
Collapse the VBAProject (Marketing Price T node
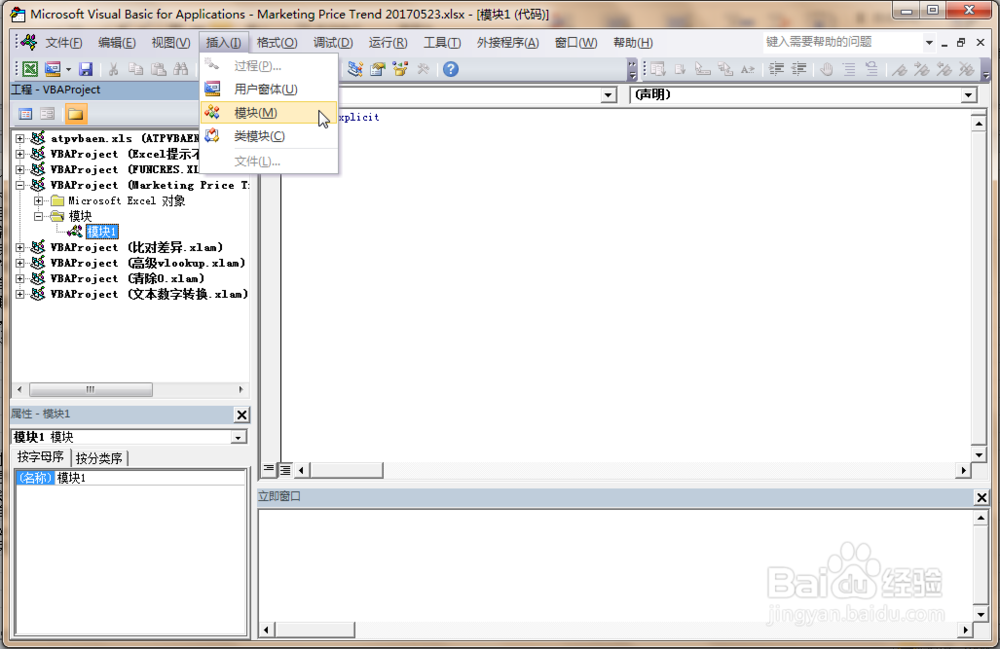coord(20,186)
